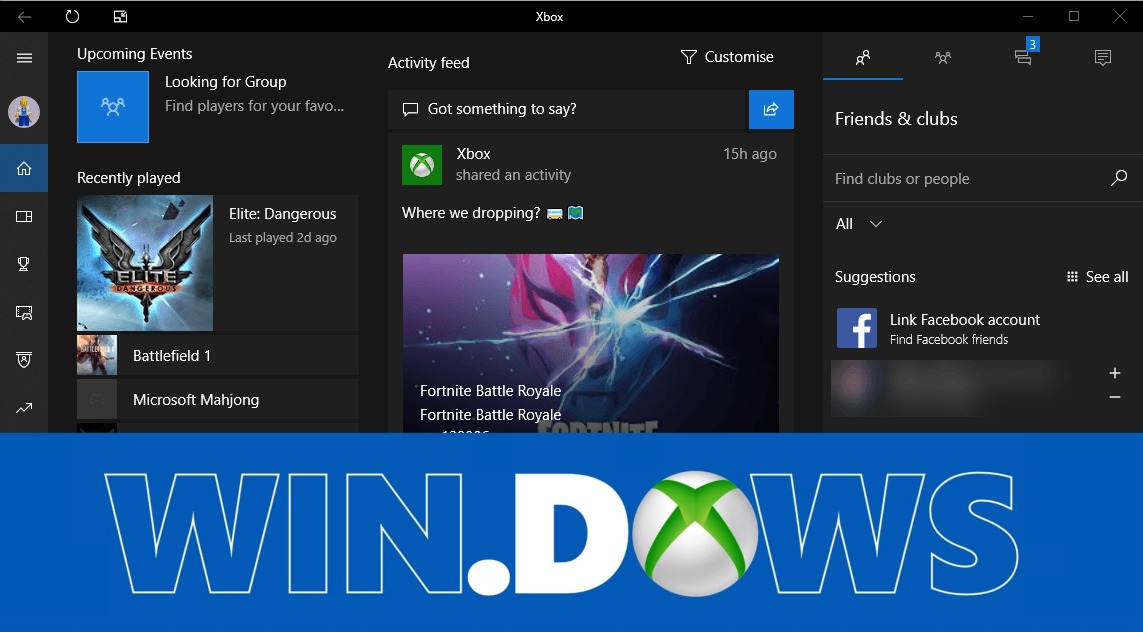Open the Clubs shield icon
Viewport: 1143px width, 632px height.
click(x=24, y=359)
